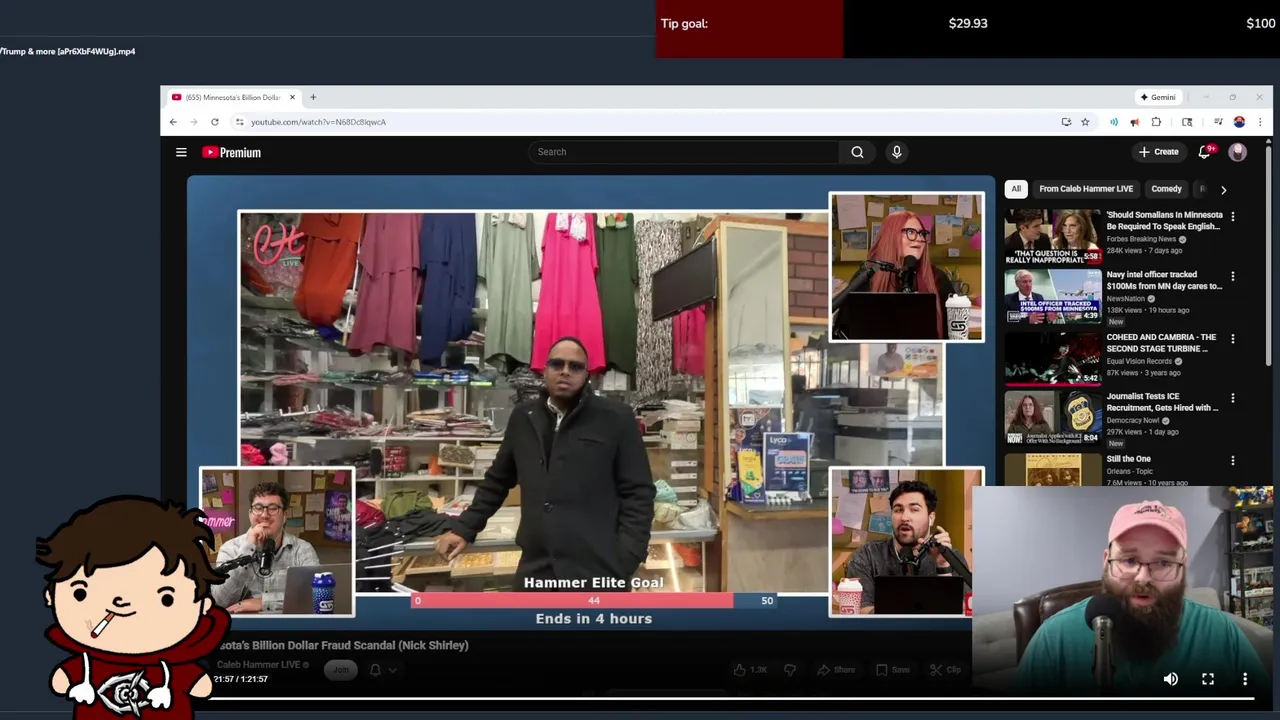Click 'Ends in 4 hours' text
Image resolution: width=1280 pixels, height=720 pixels.
(593, 619)
